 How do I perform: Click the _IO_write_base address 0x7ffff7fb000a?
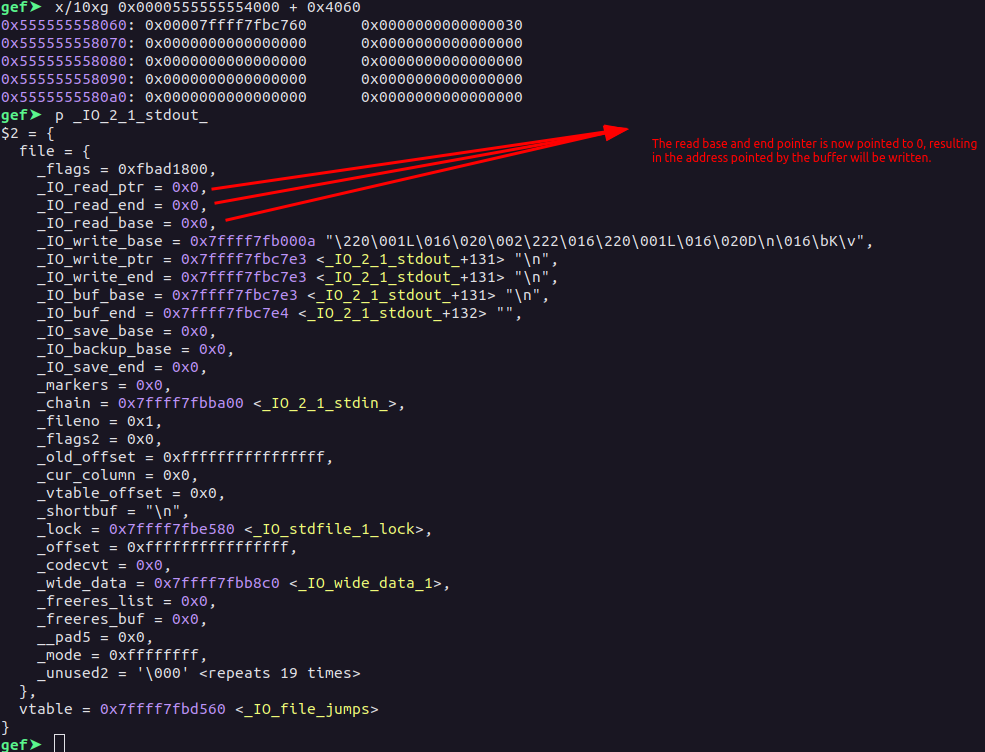coord(253,242)
